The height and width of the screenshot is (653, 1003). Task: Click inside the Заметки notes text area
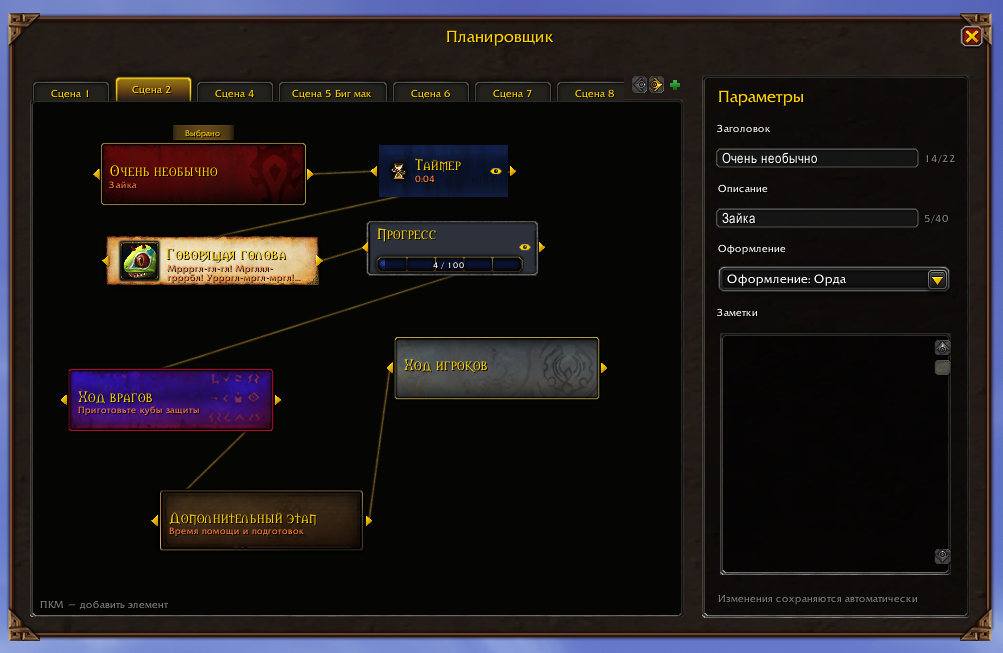click(x=827, y=453)
